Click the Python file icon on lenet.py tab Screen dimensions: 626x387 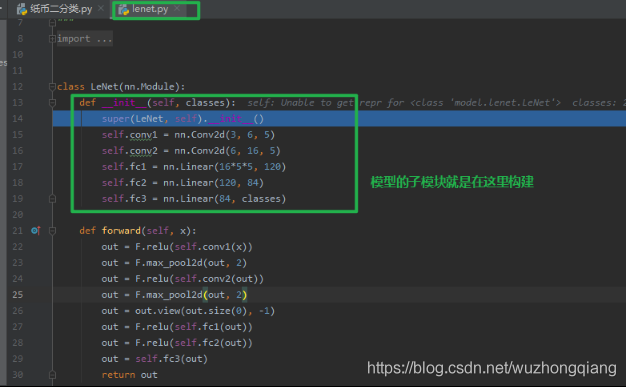[124, 9]
